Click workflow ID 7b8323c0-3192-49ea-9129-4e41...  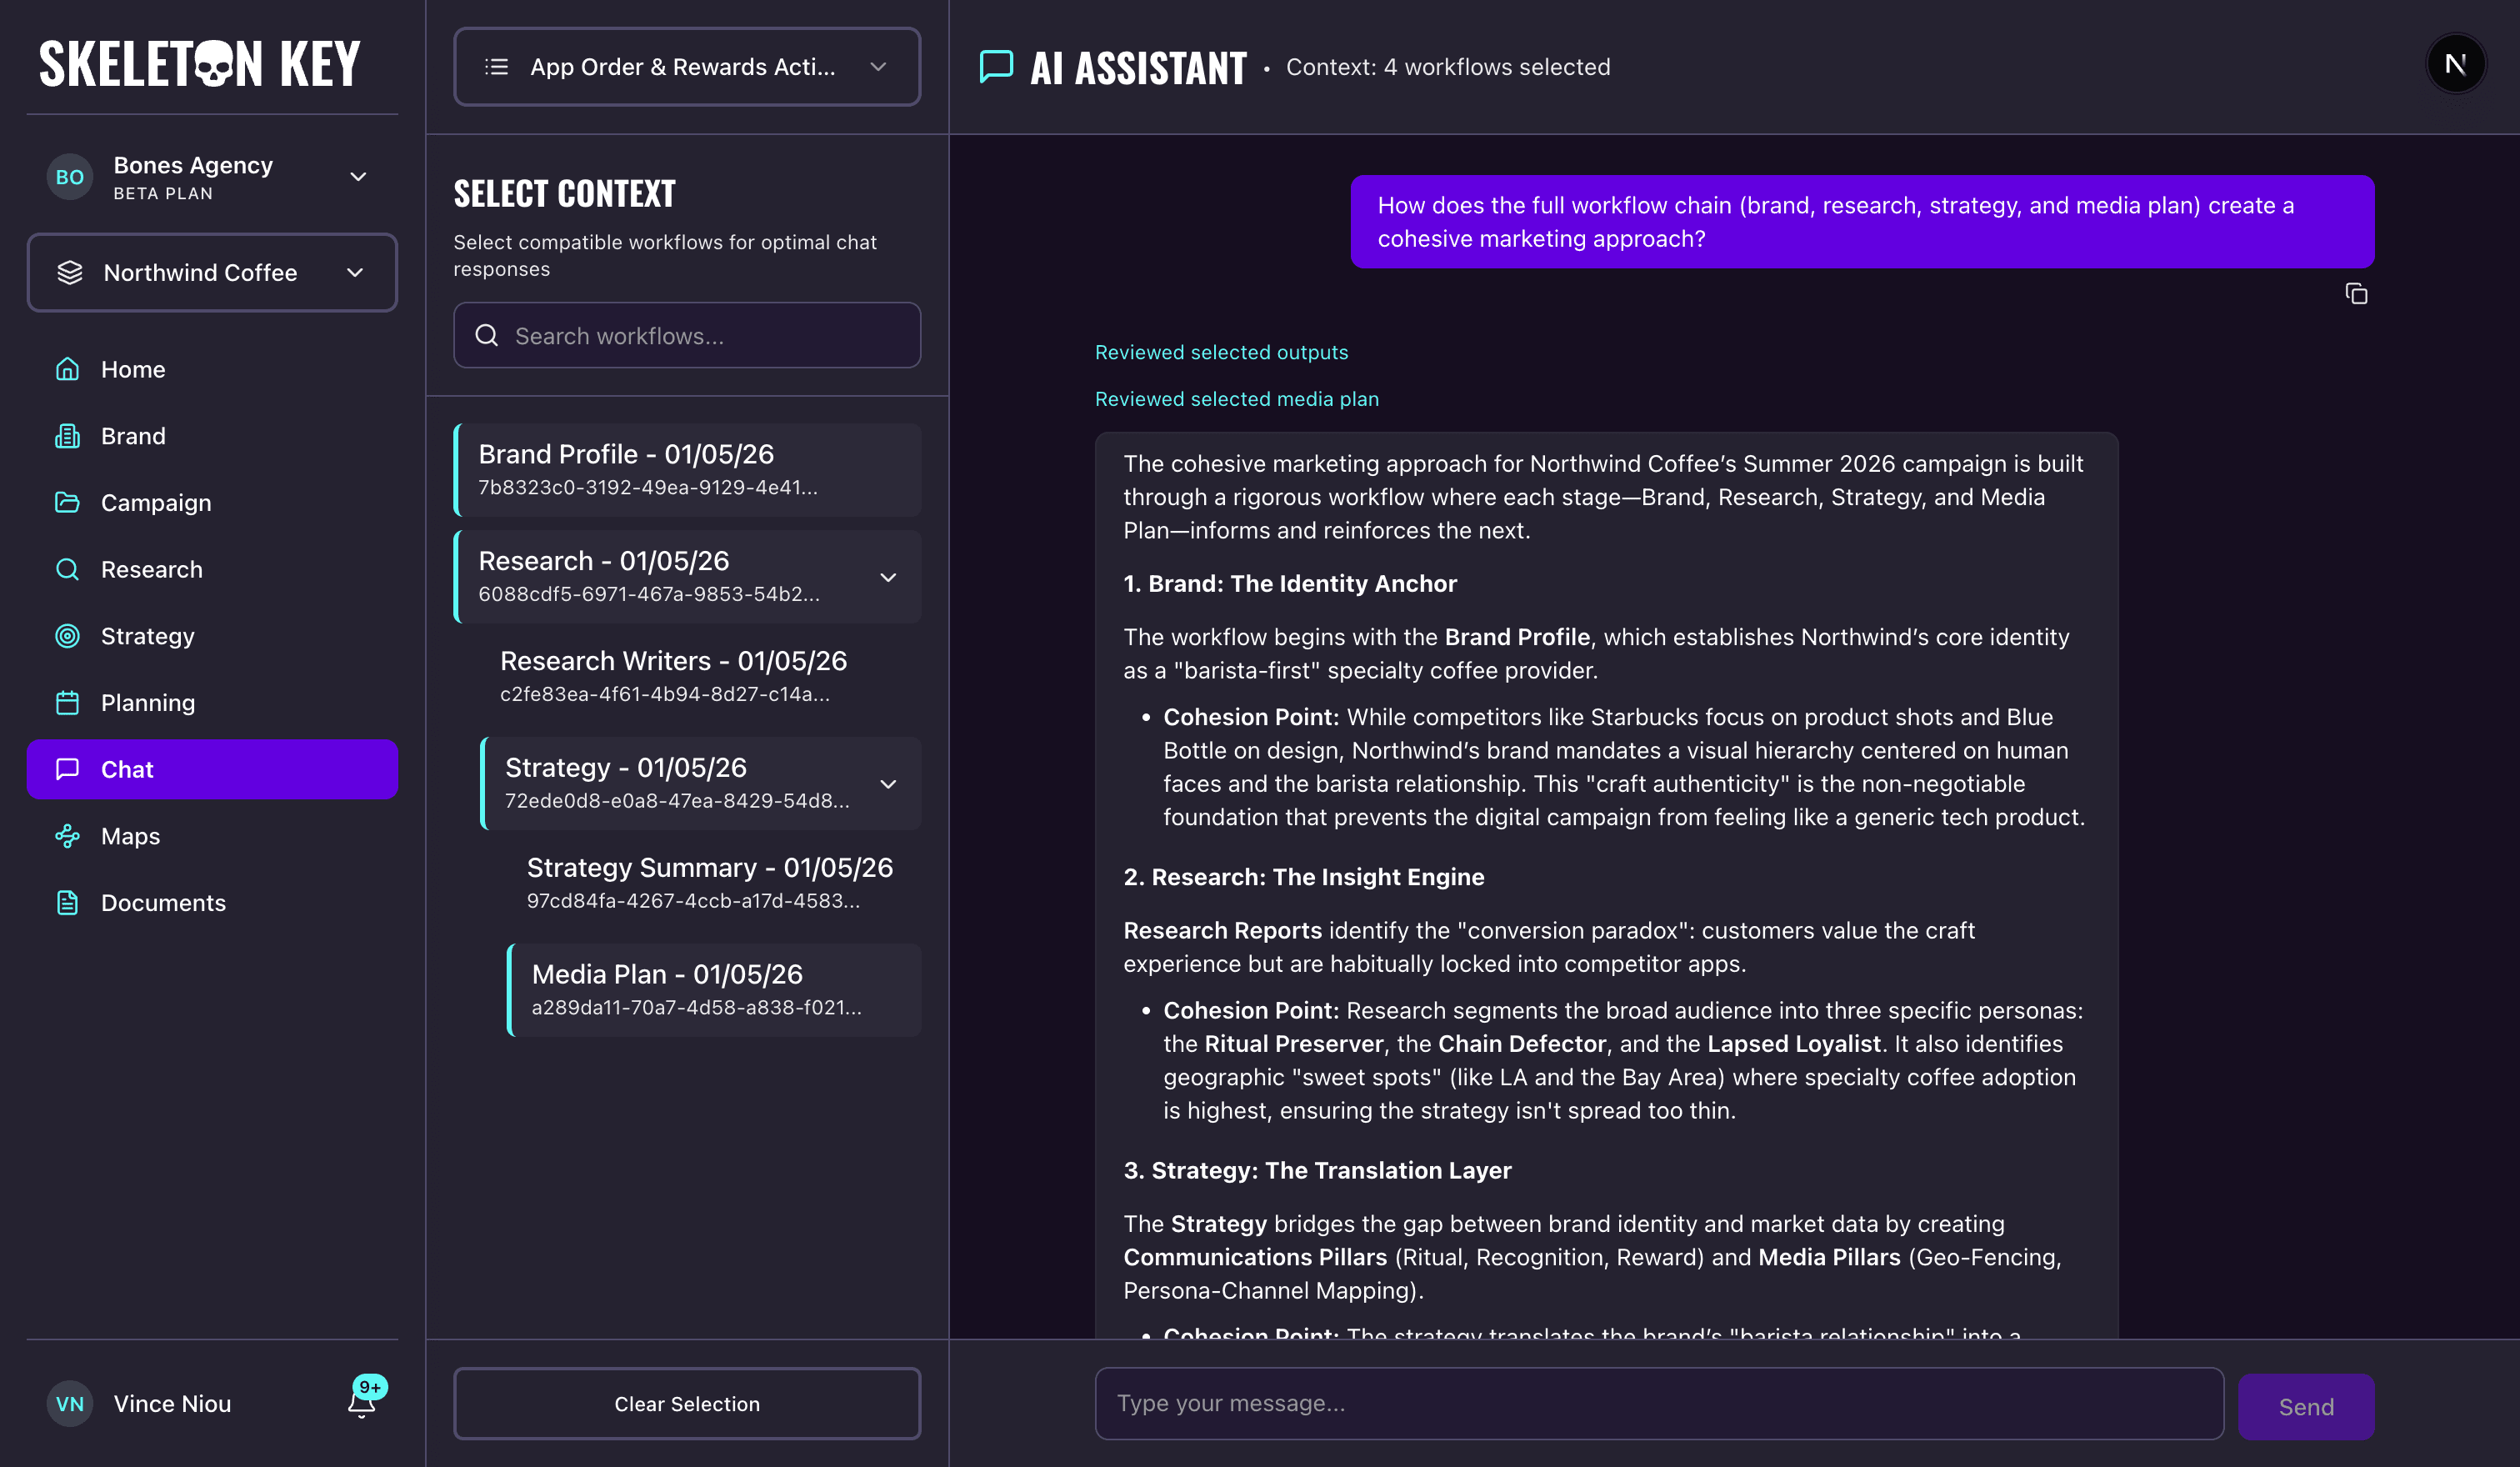click(648, 487)
